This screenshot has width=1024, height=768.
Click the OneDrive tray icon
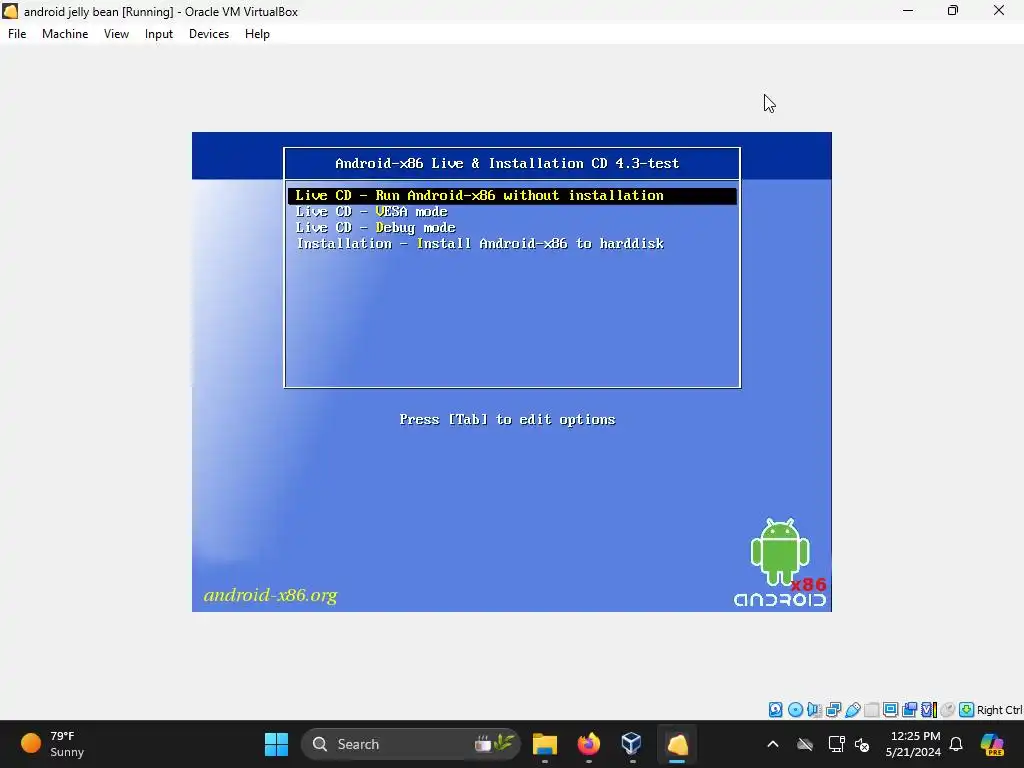[805, 744]
